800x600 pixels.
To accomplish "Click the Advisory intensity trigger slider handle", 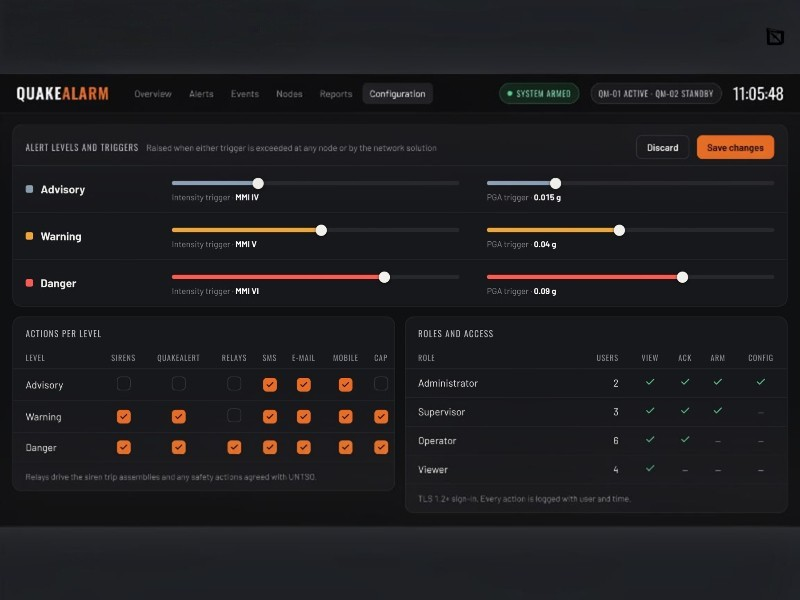I will [x=258, y=183].
